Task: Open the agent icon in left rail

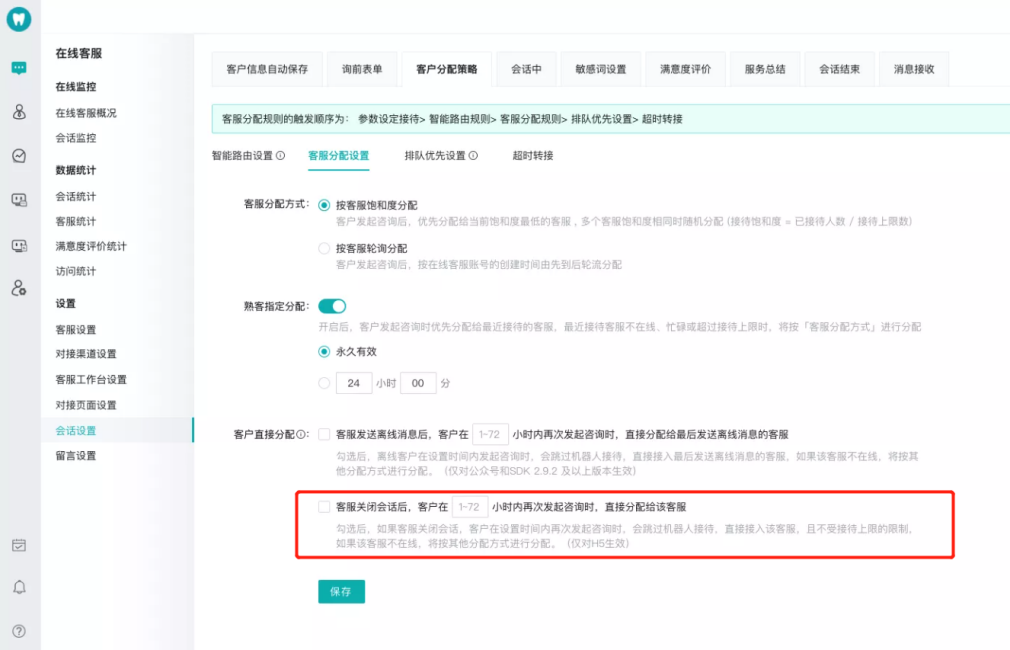Action: [x=19, y=112]
